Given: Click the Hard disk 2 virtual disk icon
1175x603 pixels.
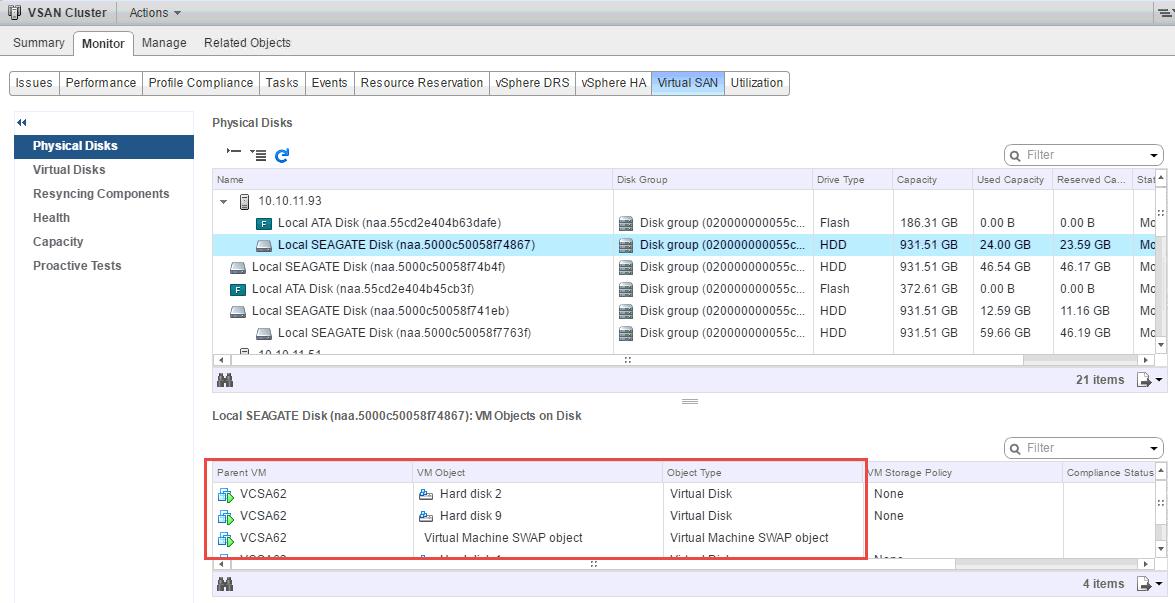Looking at the screenshot, I should [426, 494].
